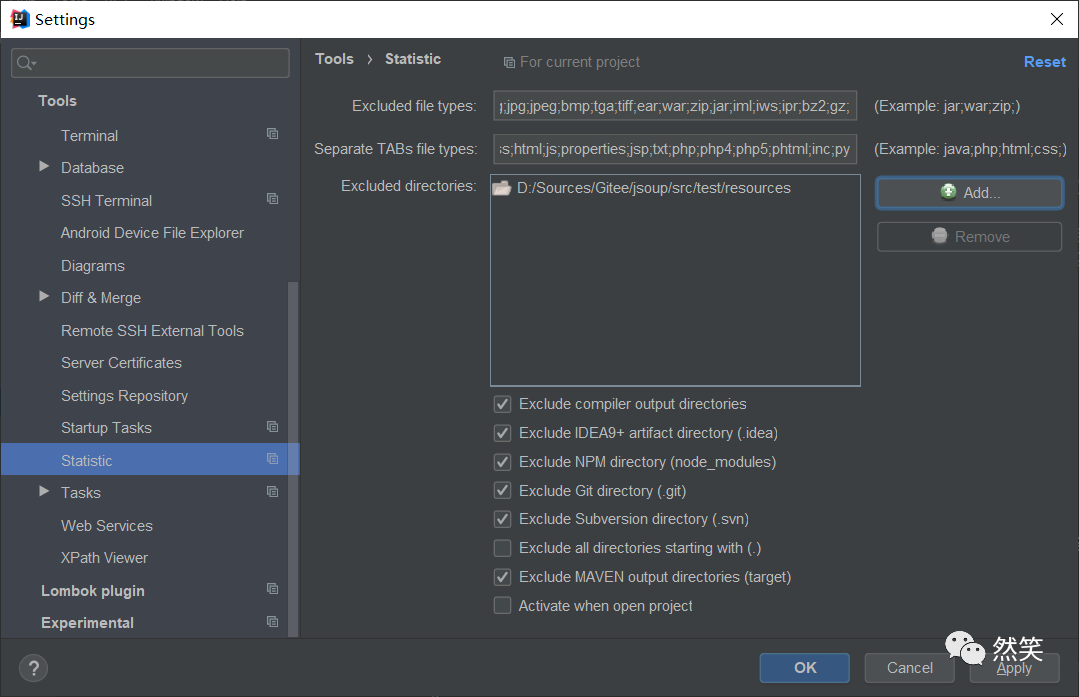The height and width of the screenshot is (697, 1079).
Task: Click the Apply button
Action: 1014,667
